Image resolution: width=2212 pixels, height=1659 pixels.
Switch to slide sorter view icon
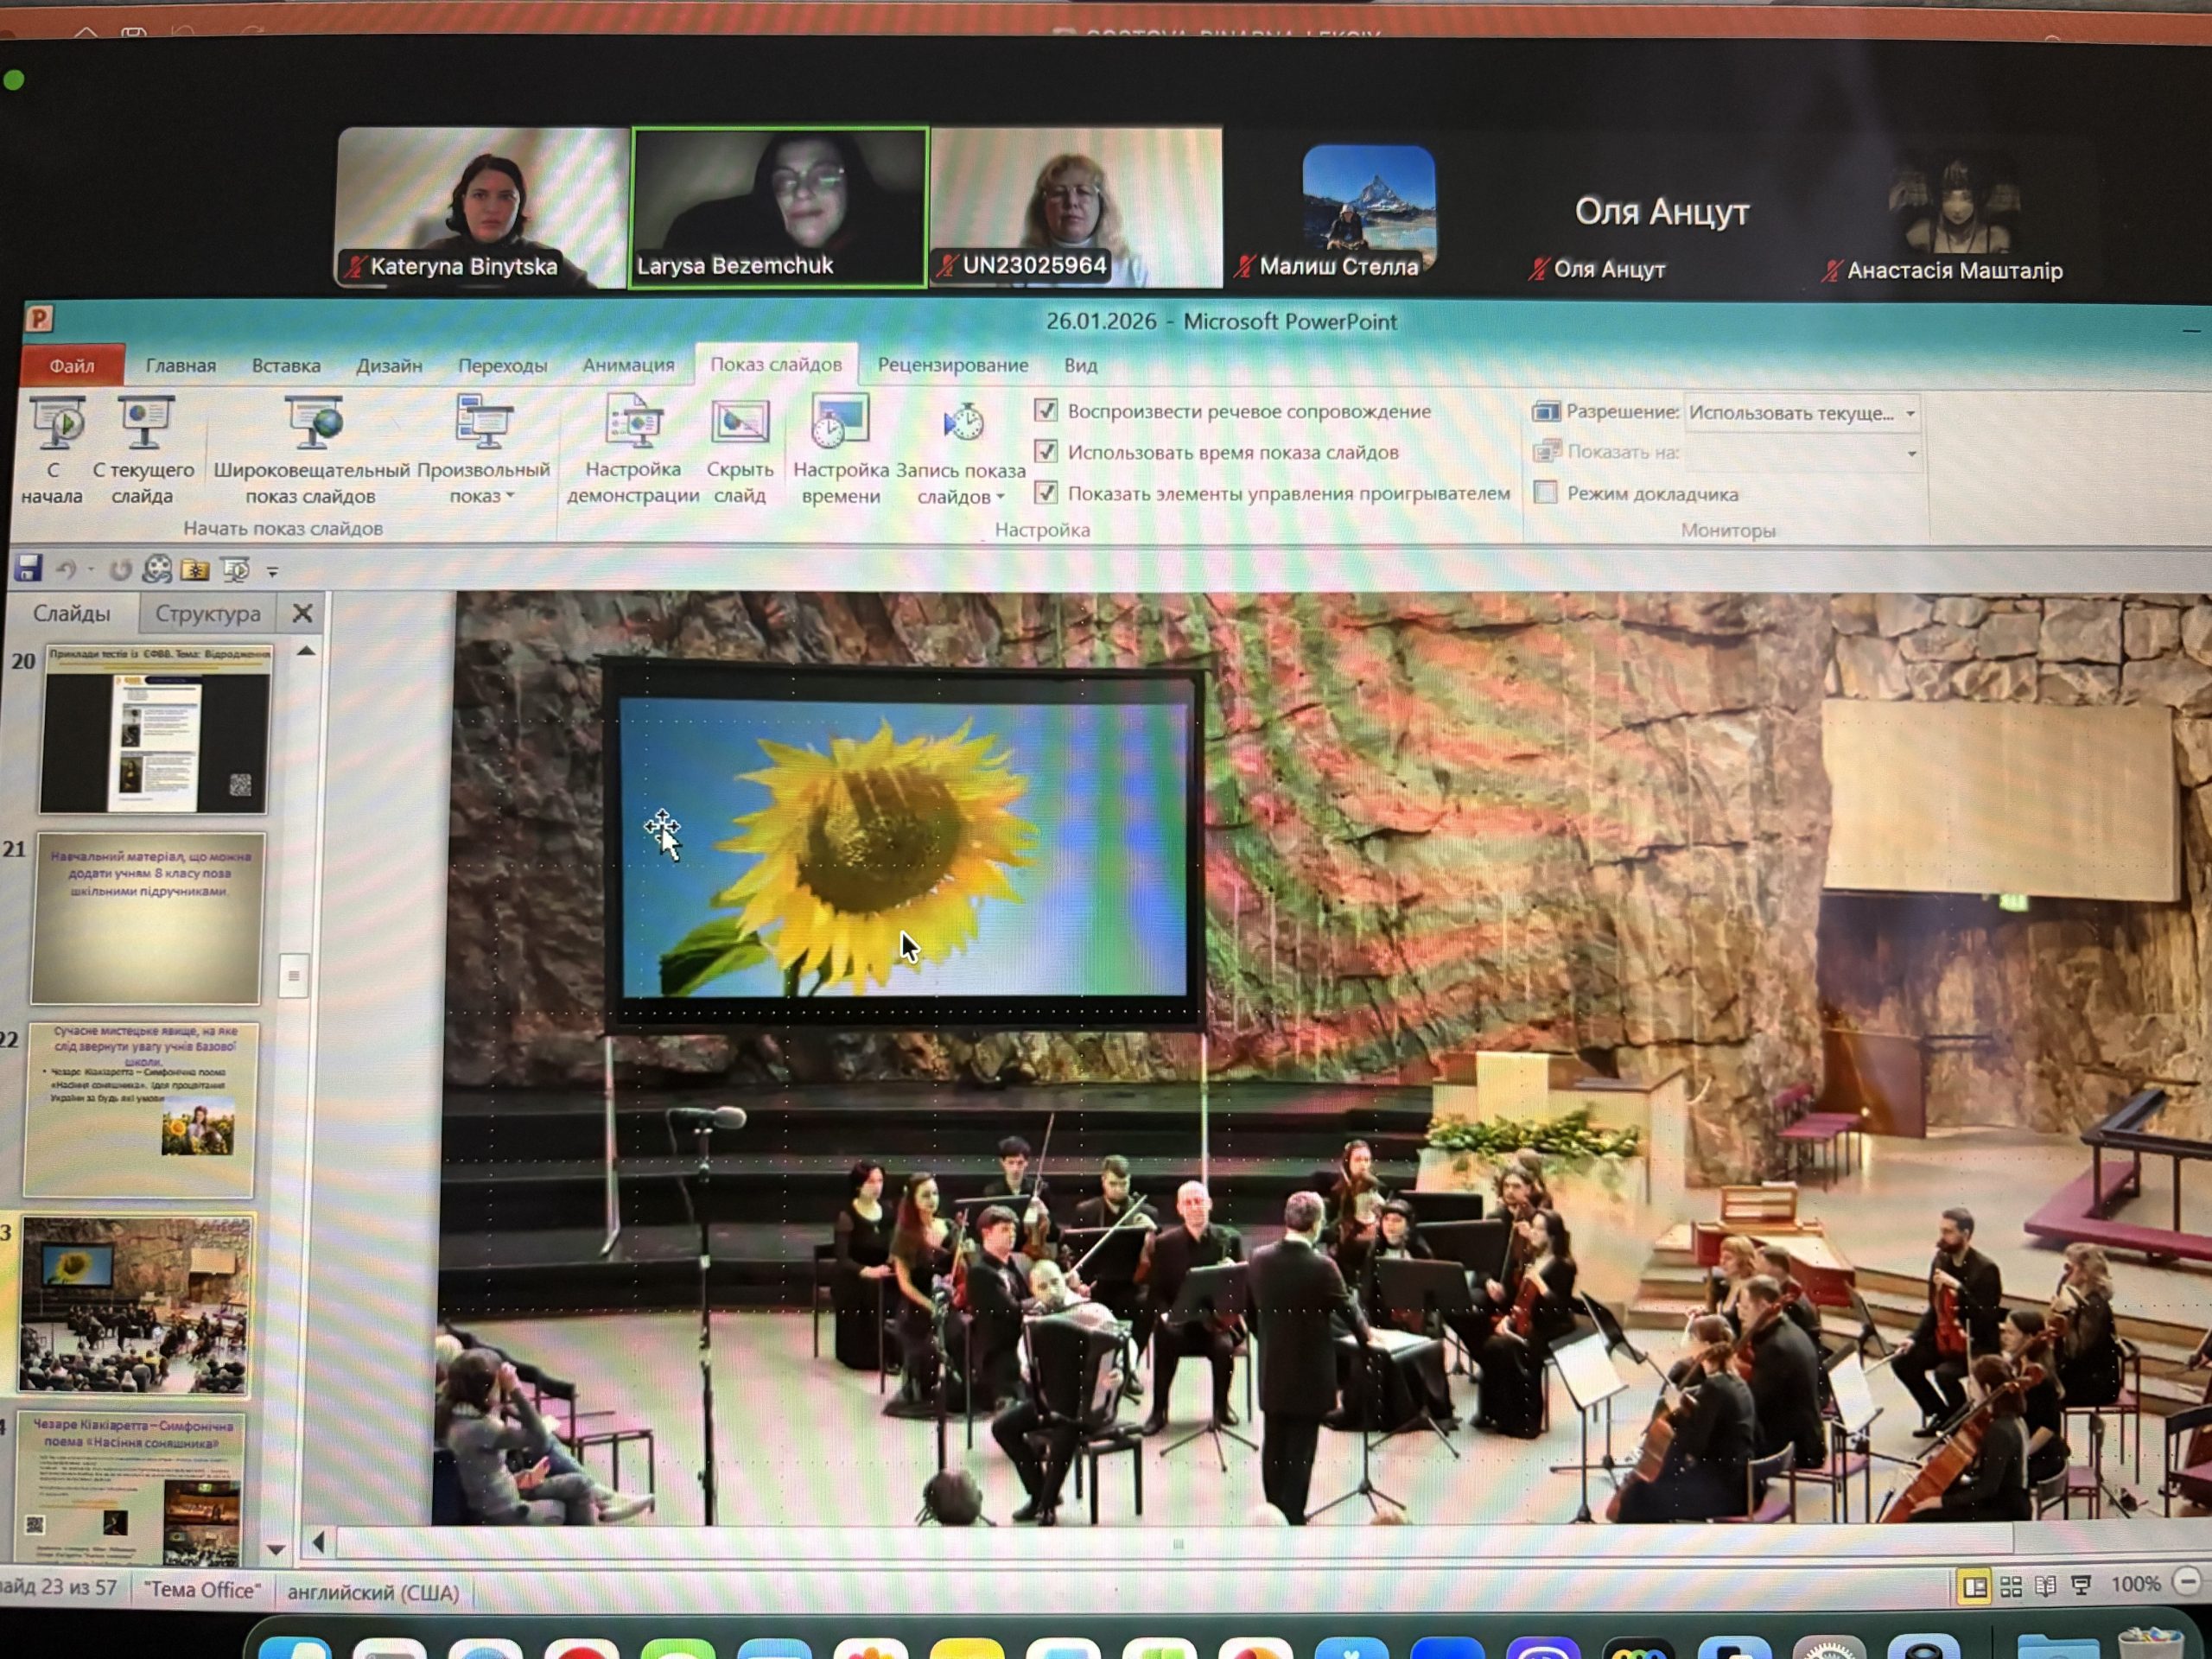(x=2011, y=1587)
